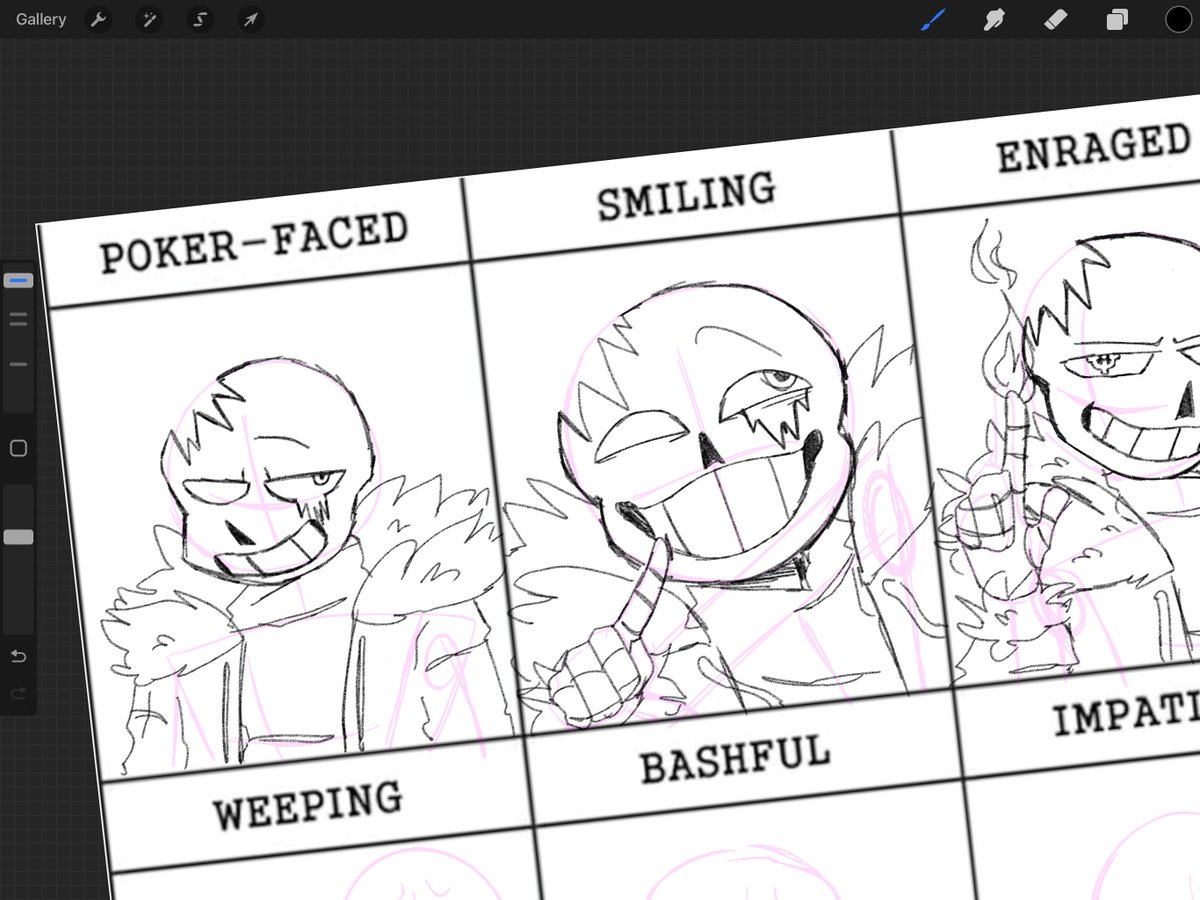
Task: Activate the Transform arrow tool
Action: coord(251,19)
